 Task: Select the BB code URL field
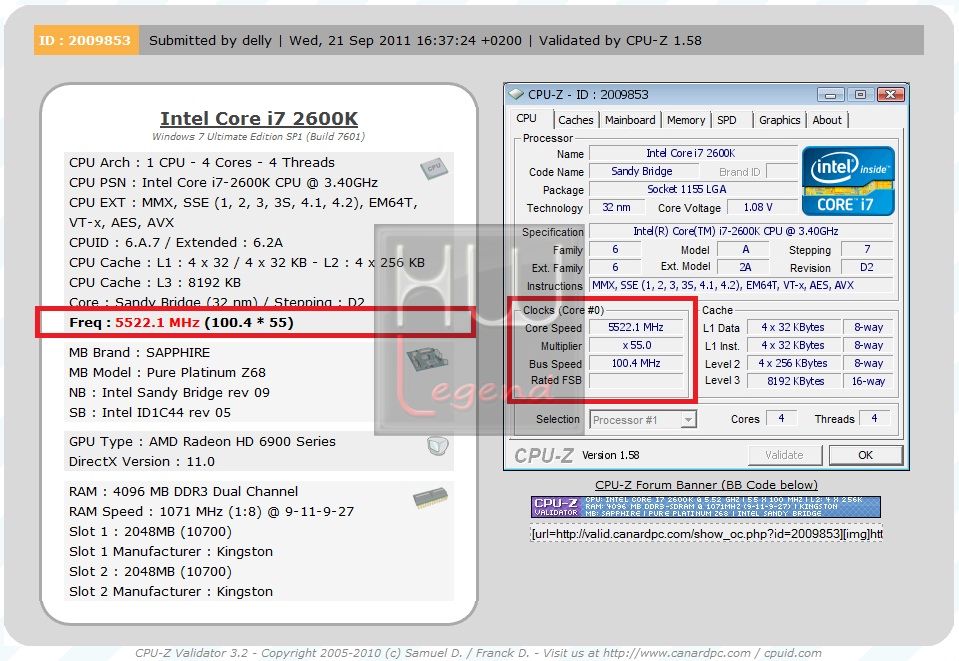click(706, 534)
